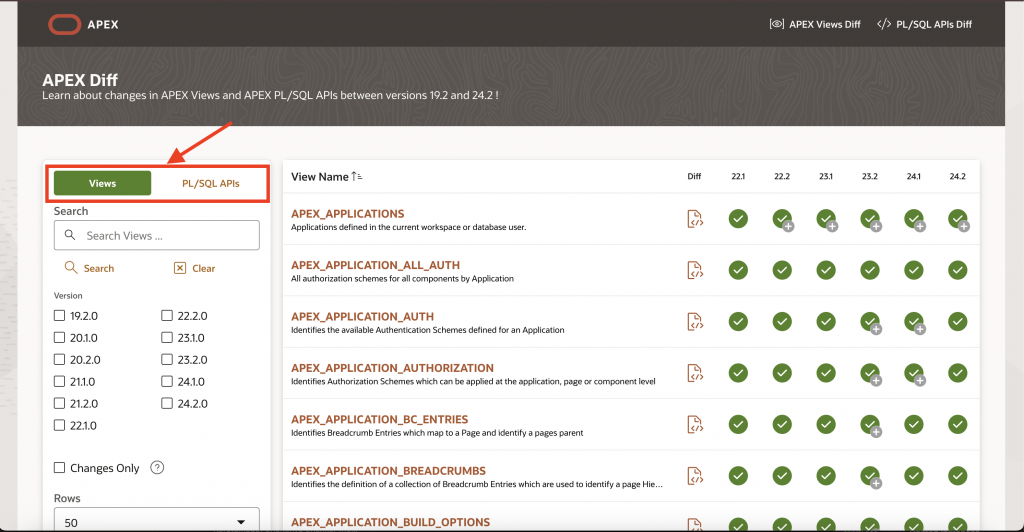The height and width of the screenshot is (532, 1024).
Task: Check the 21.1.0 version checkbox
Action: coord(59,381)
